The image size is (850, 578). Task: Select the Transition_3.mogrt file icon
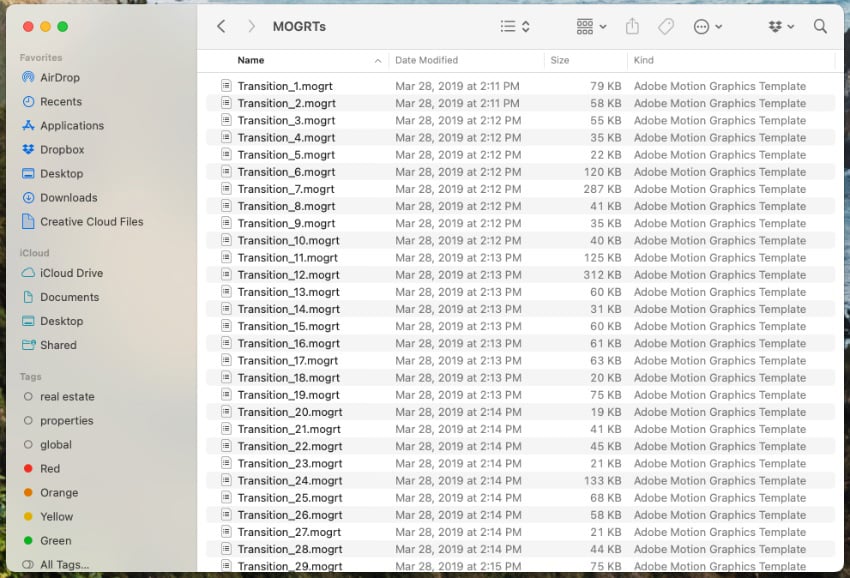pos(226,120)
